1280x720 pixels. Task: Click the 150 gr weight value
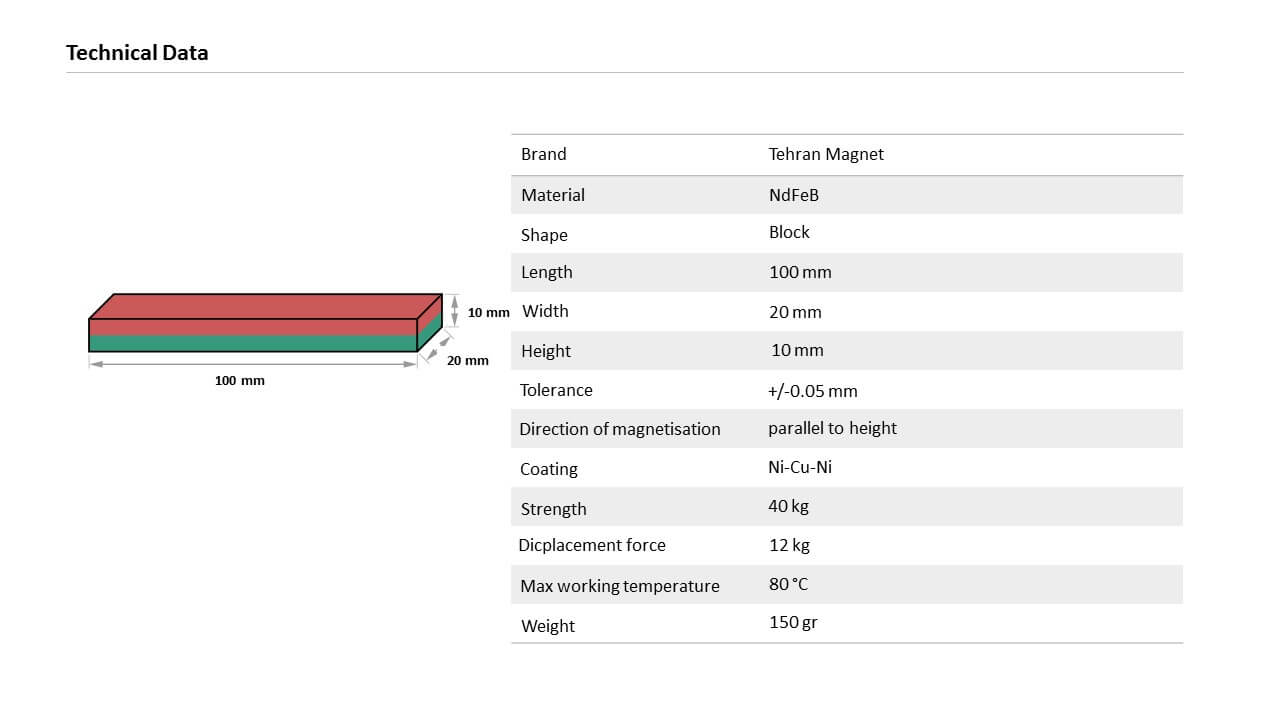[793, 622]
